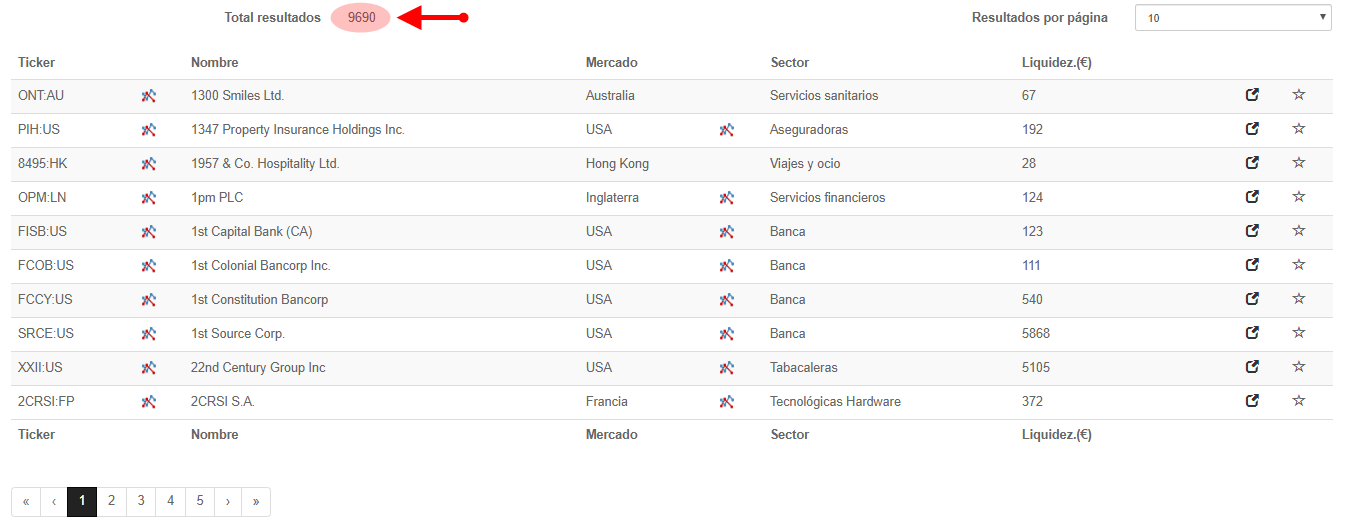Star 1347 Property Insurance Holdings as favorite
Screen dimensions: 1346x522
1299,129
